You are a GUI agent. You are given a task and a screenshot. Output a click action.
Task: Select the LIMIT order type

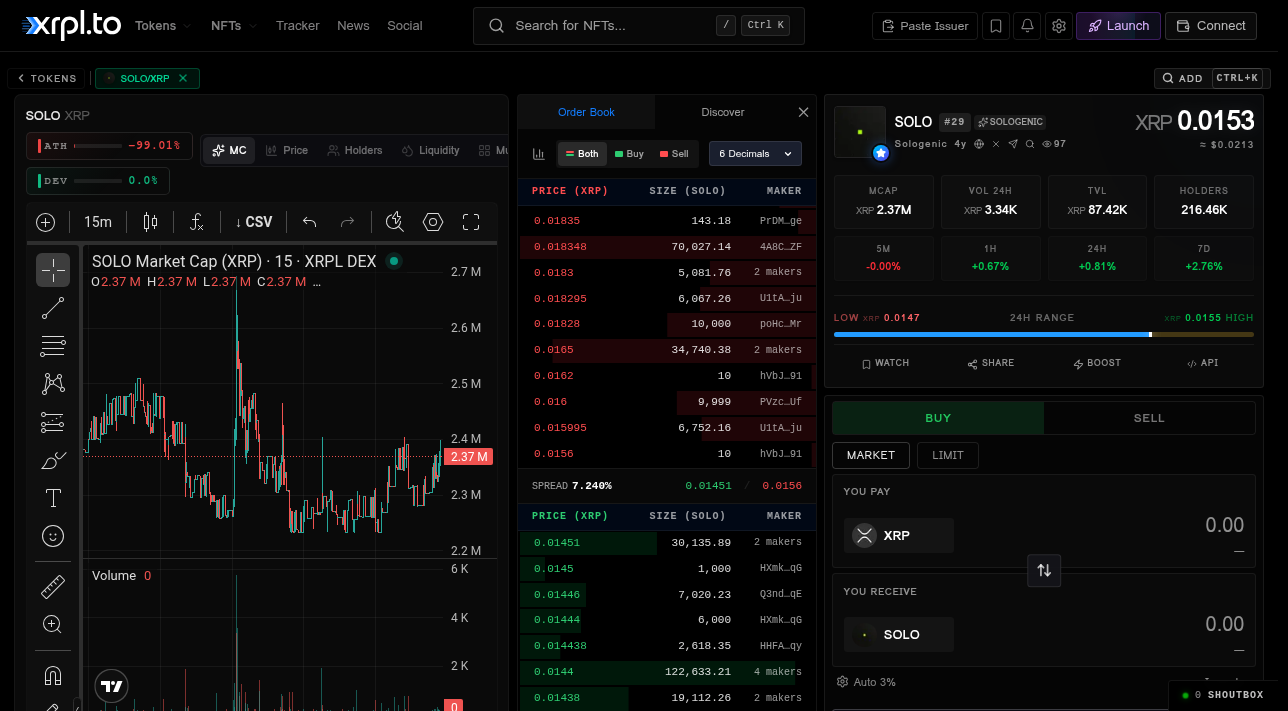[x=948, y=455]
